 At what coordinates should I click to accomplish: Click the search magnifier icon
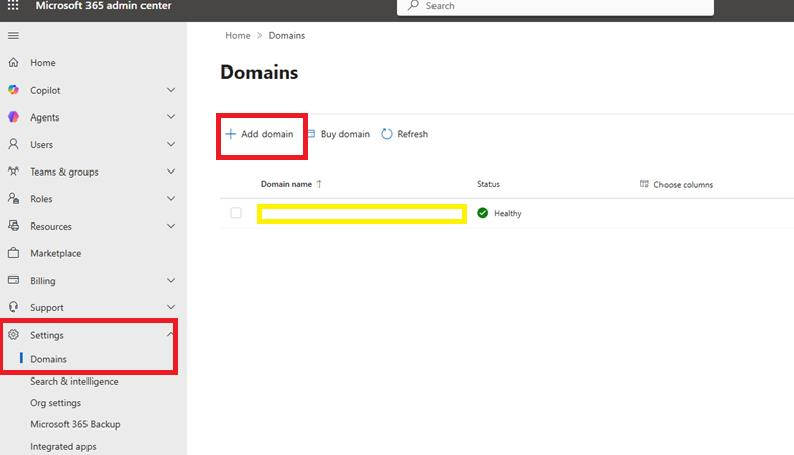point(414,6)
